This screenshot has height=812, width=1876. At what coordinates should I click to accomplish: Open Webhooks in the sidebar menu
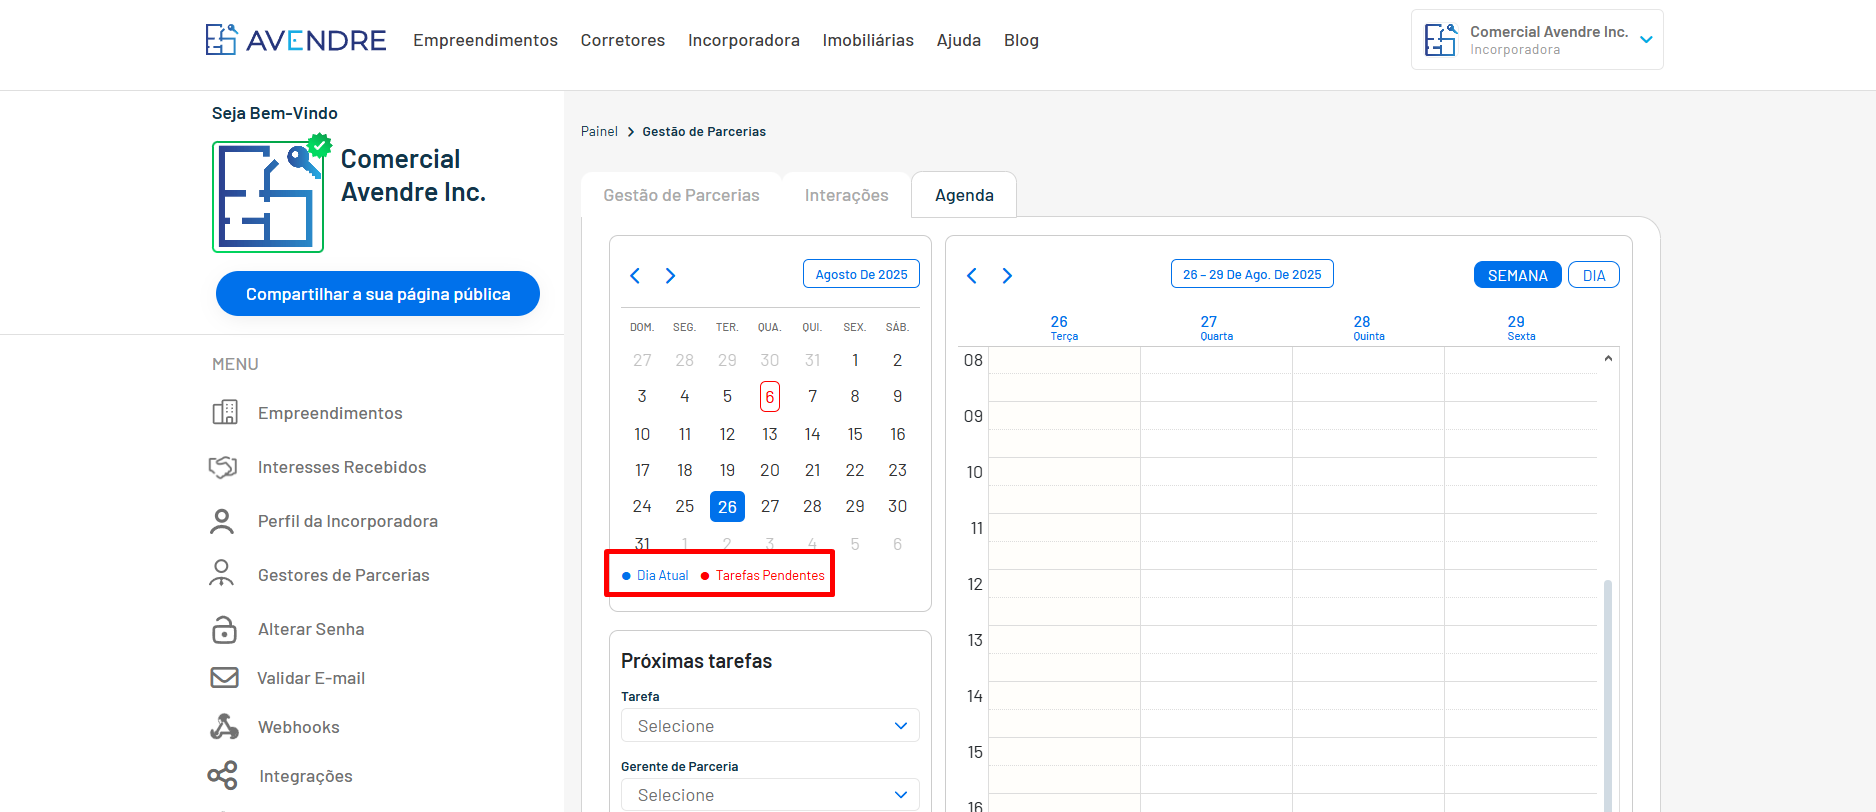click(x=299, y=727)
